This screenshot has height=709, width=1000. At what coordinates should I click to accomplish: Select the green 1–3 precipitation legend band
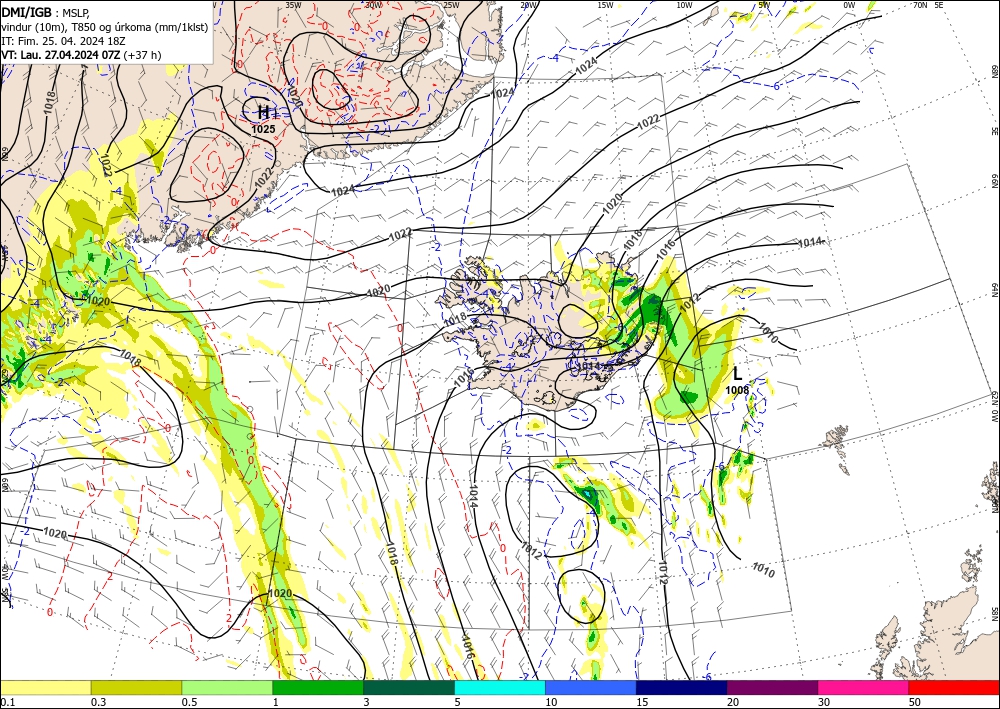click(318, 687)
